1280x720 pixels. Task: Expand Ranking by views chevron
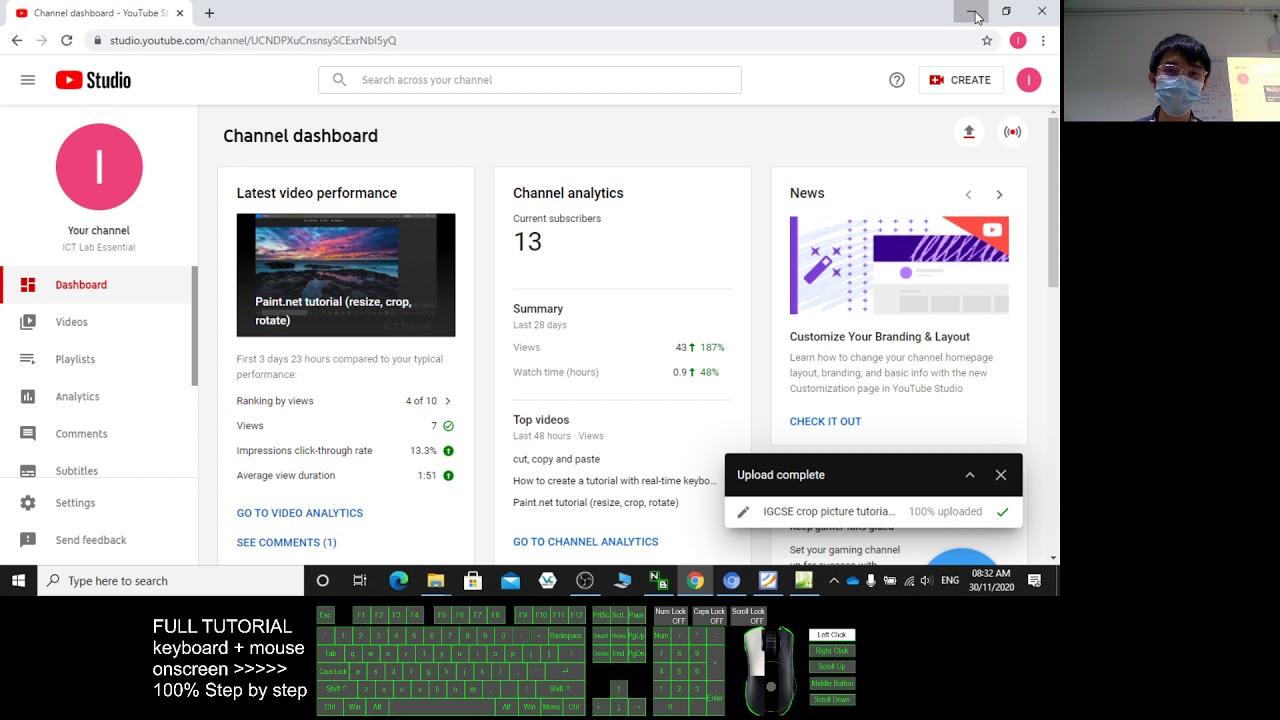click(447, 401)
